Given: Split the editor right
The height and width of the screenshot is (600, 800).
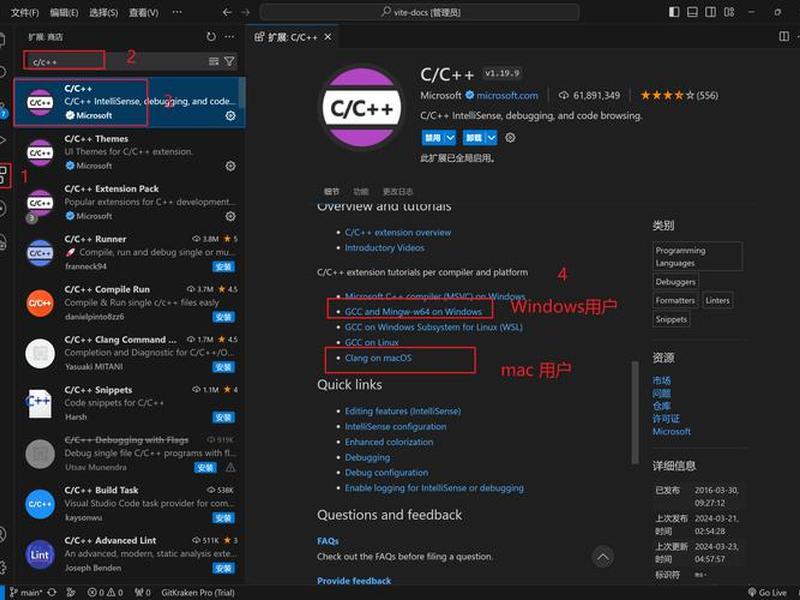Looking at the screenshot, I should (x=784, y=36).
